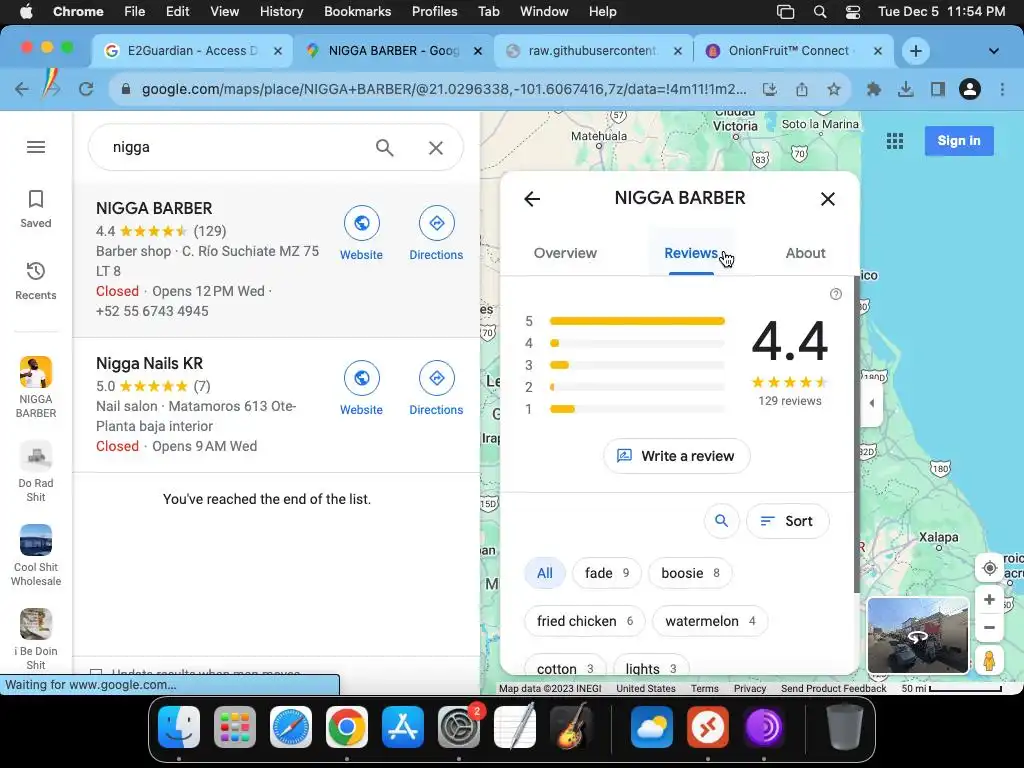
Task: Open Chrome profile avatar
Action: point(970,89)
